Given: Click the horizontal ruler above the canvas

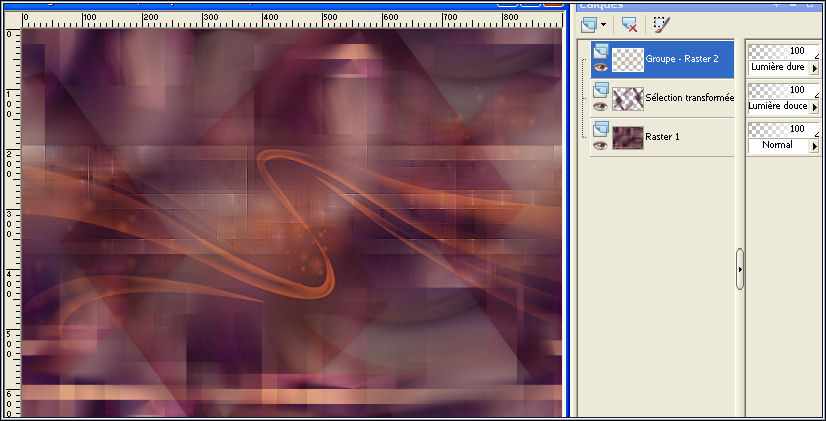Looking at the screenshot, I should (292, 20).
